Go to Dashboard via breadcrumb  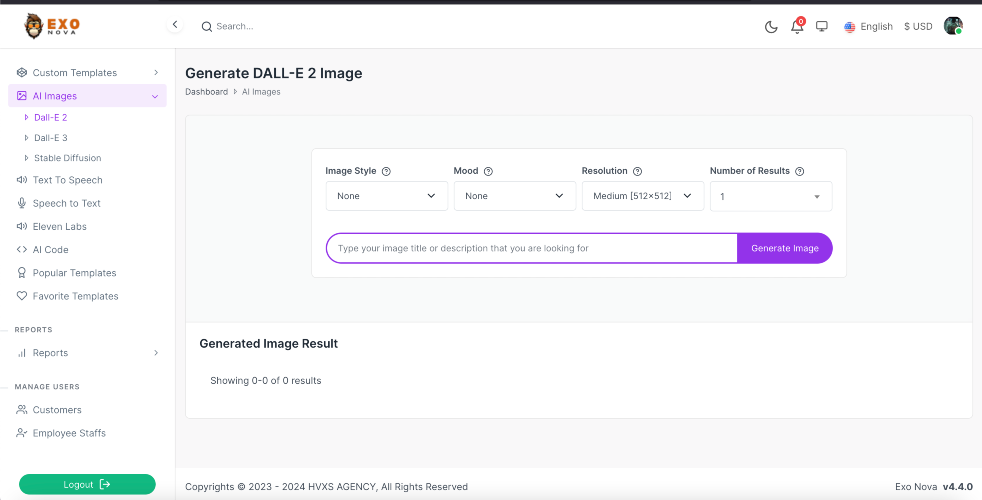click(207, 91)
